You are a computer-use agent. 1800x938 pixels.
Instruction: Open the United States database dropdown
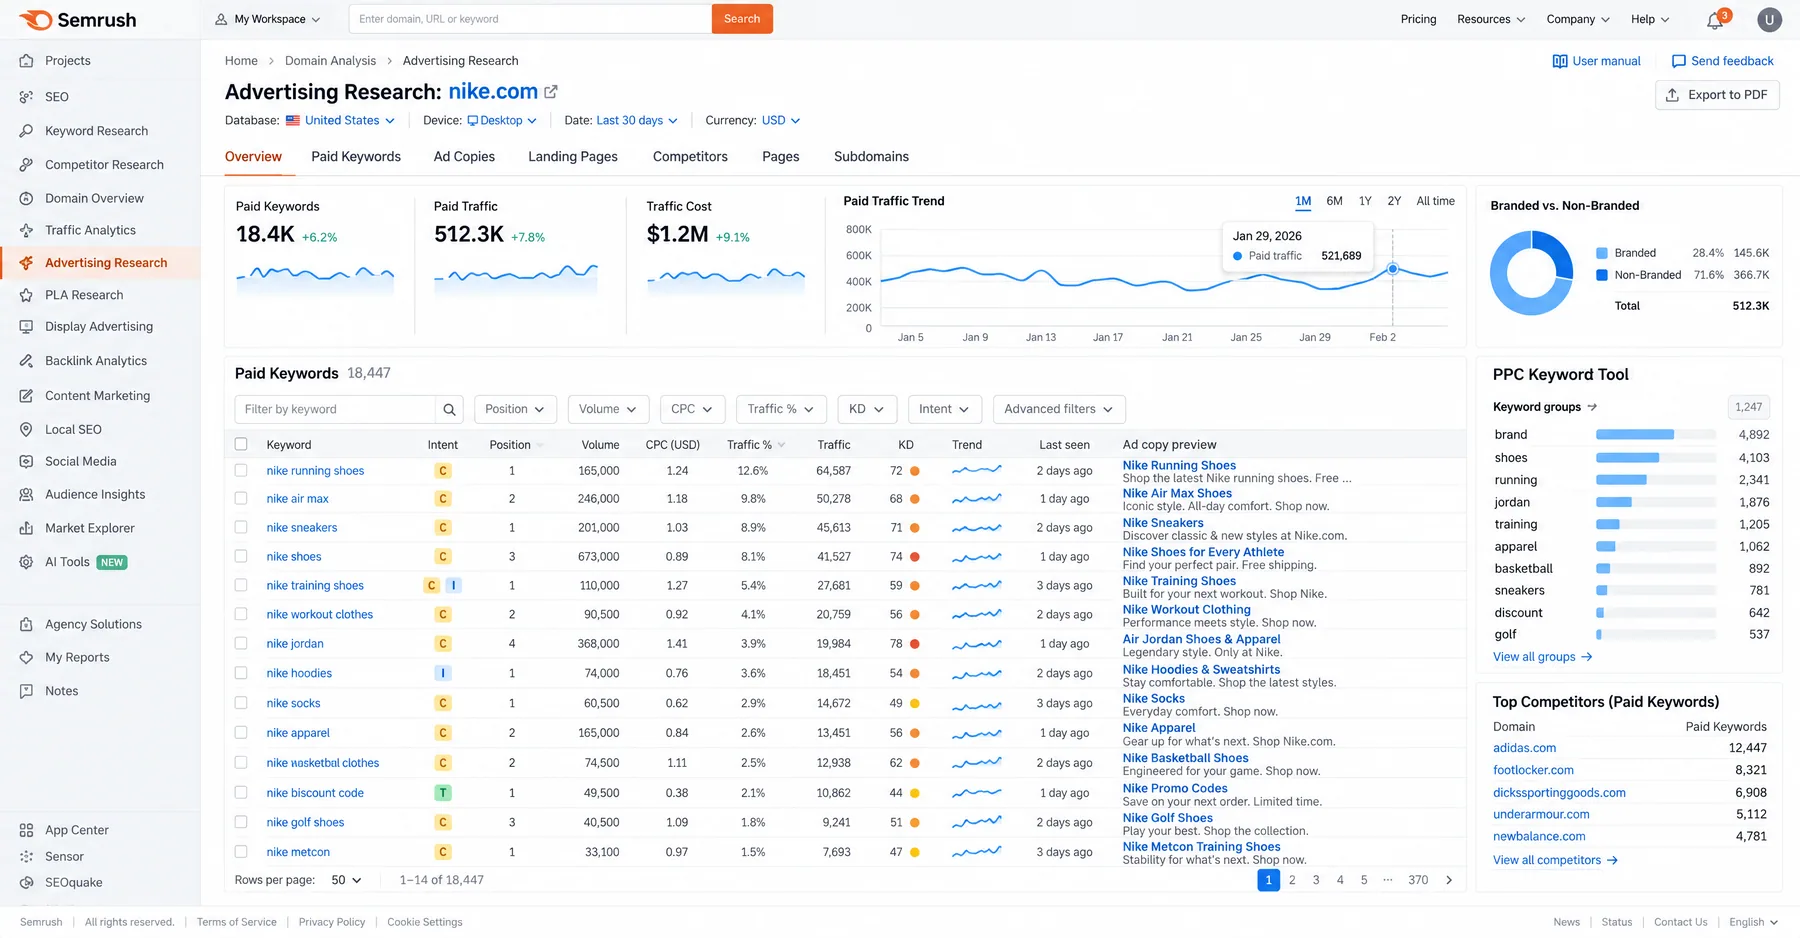point(340,120)
